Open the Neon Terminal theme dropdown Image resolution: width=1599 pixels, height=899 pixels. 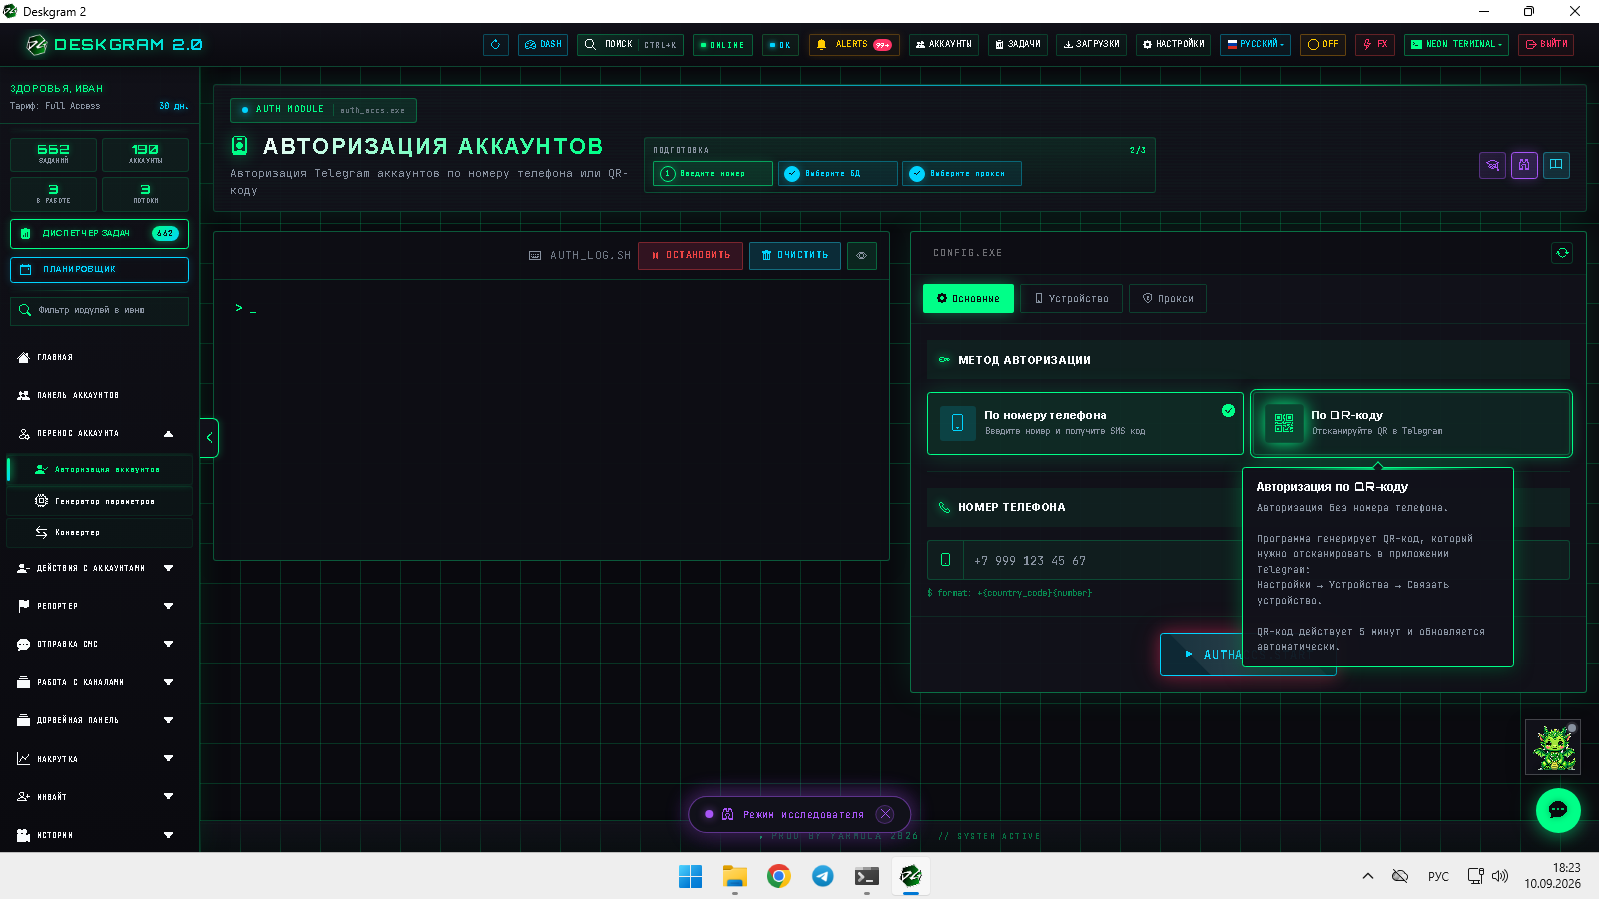click(1456, 45)
